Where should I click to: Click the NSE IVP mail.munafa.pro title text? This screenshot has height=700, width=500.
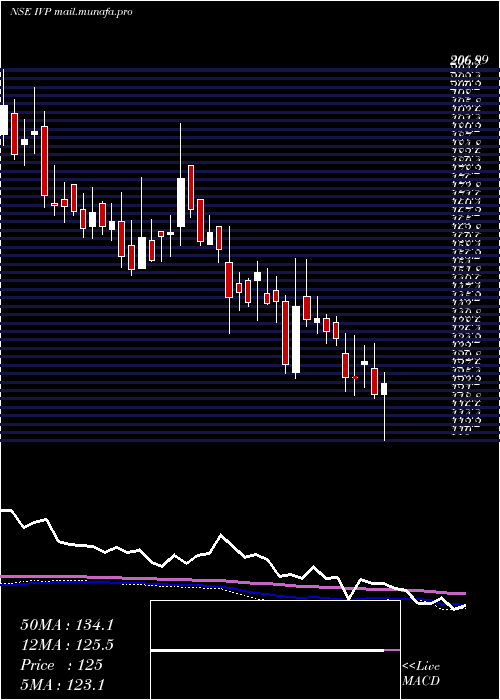(71, 12)
